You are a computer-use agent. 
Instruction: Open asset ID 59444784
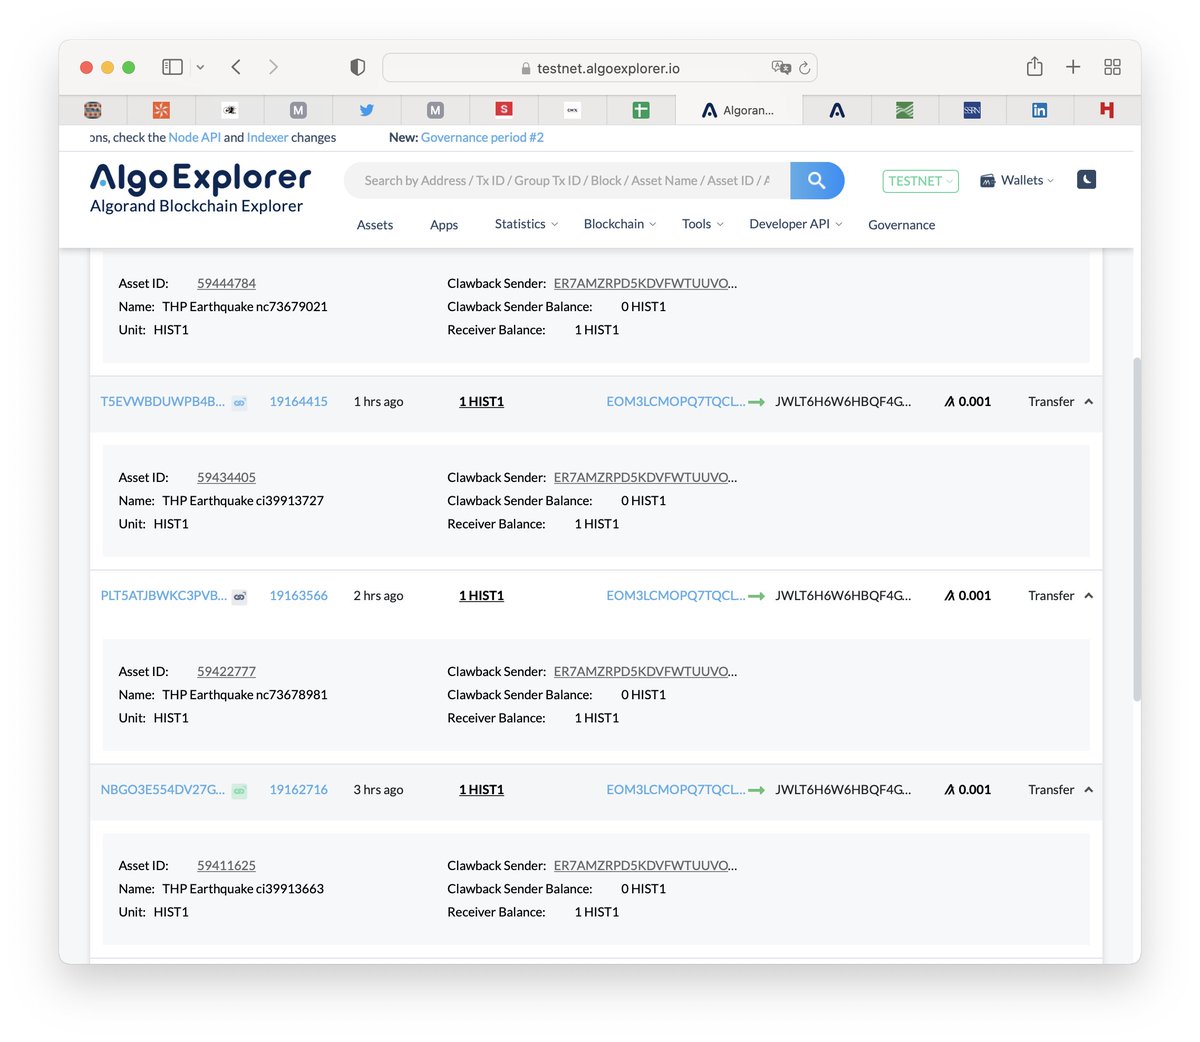(x=226, y=283)
